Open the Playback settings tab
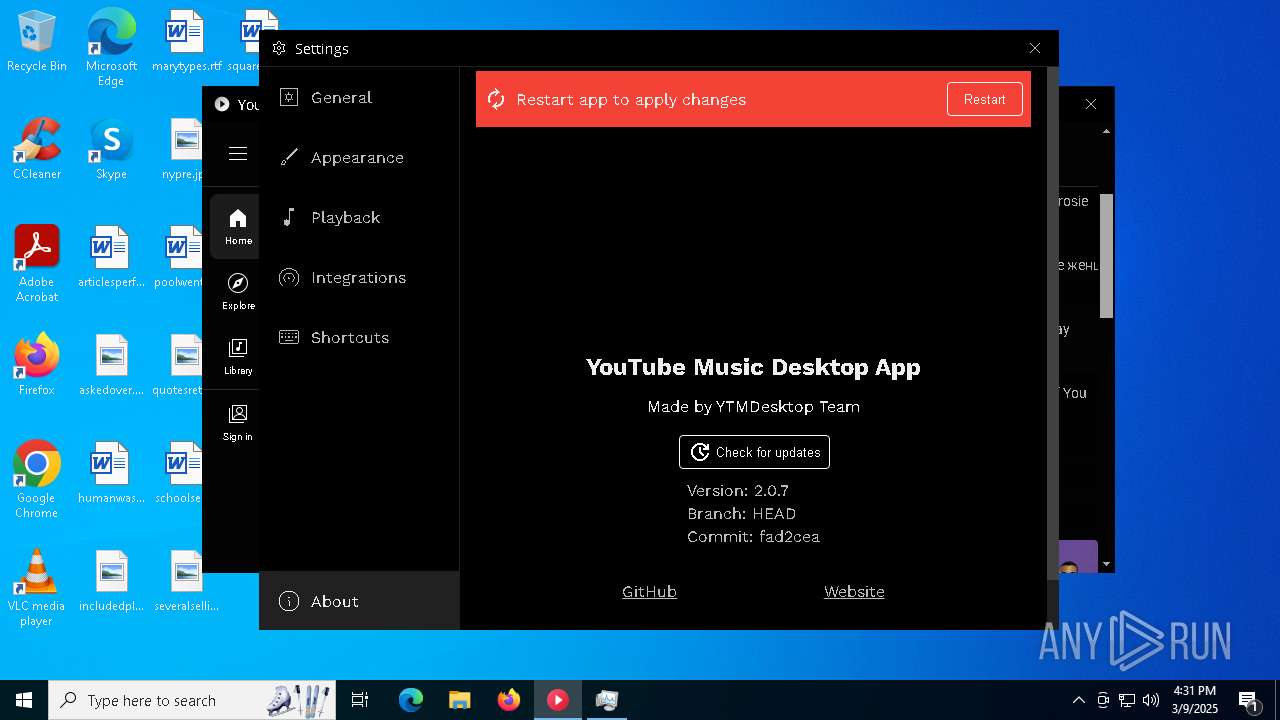 [359, 217]
